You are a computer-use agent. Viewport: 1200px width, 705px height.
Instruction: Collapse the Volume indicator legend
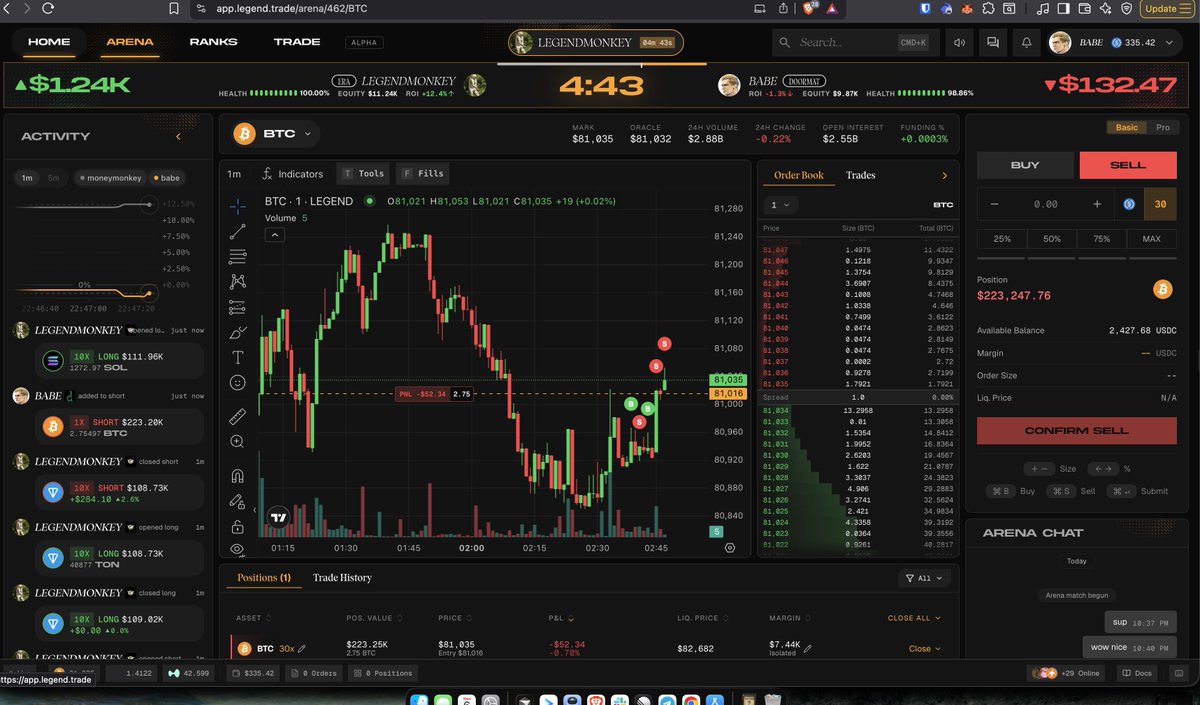point(274,235)
